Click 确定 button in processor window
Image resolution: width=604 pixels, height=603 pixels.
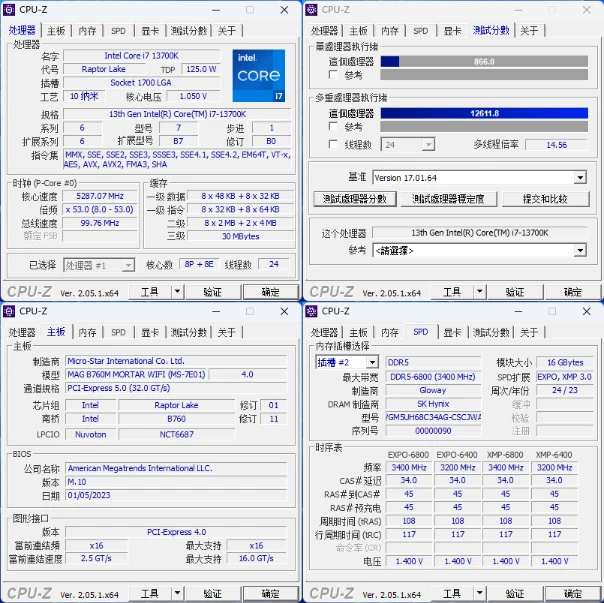[271, 292]
